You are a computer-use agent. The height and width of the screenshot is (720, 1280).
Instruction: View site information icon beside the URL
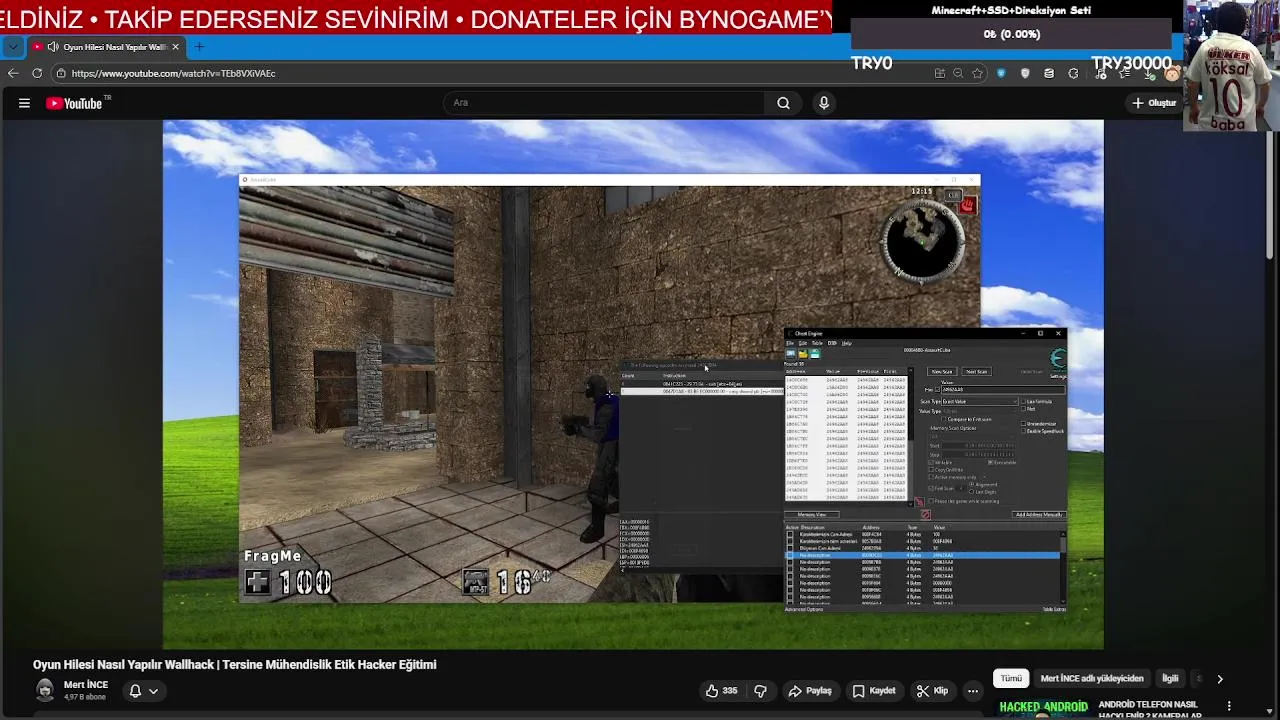pos(61,73)
